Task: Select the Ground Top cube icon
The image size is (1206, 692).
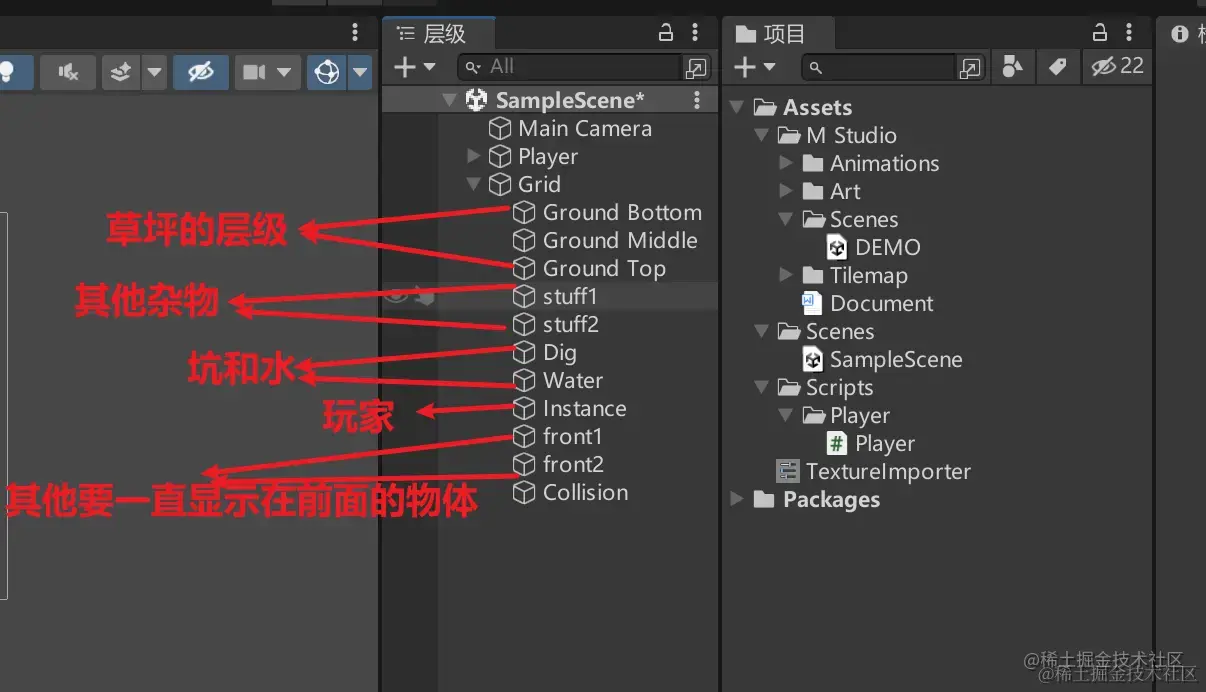Action: (524, 268)
